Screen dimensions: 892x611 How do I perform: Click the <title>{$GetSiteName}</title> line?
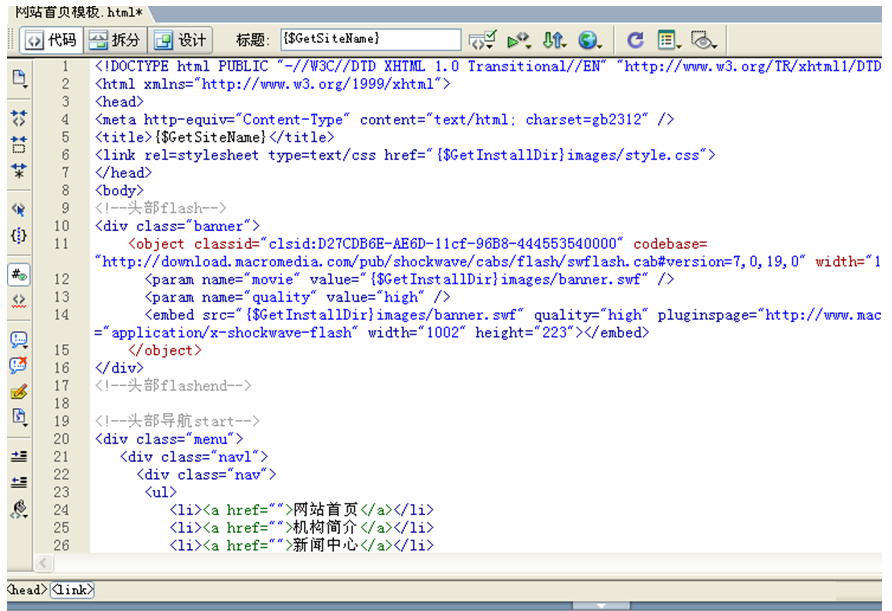(214, 137)
